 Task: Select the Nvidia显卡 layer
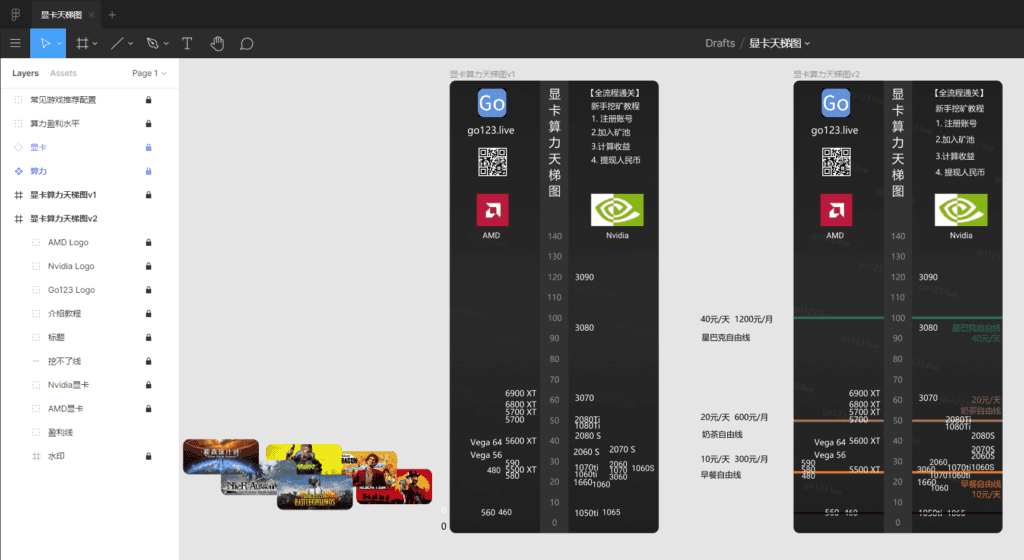click(89, 385)
